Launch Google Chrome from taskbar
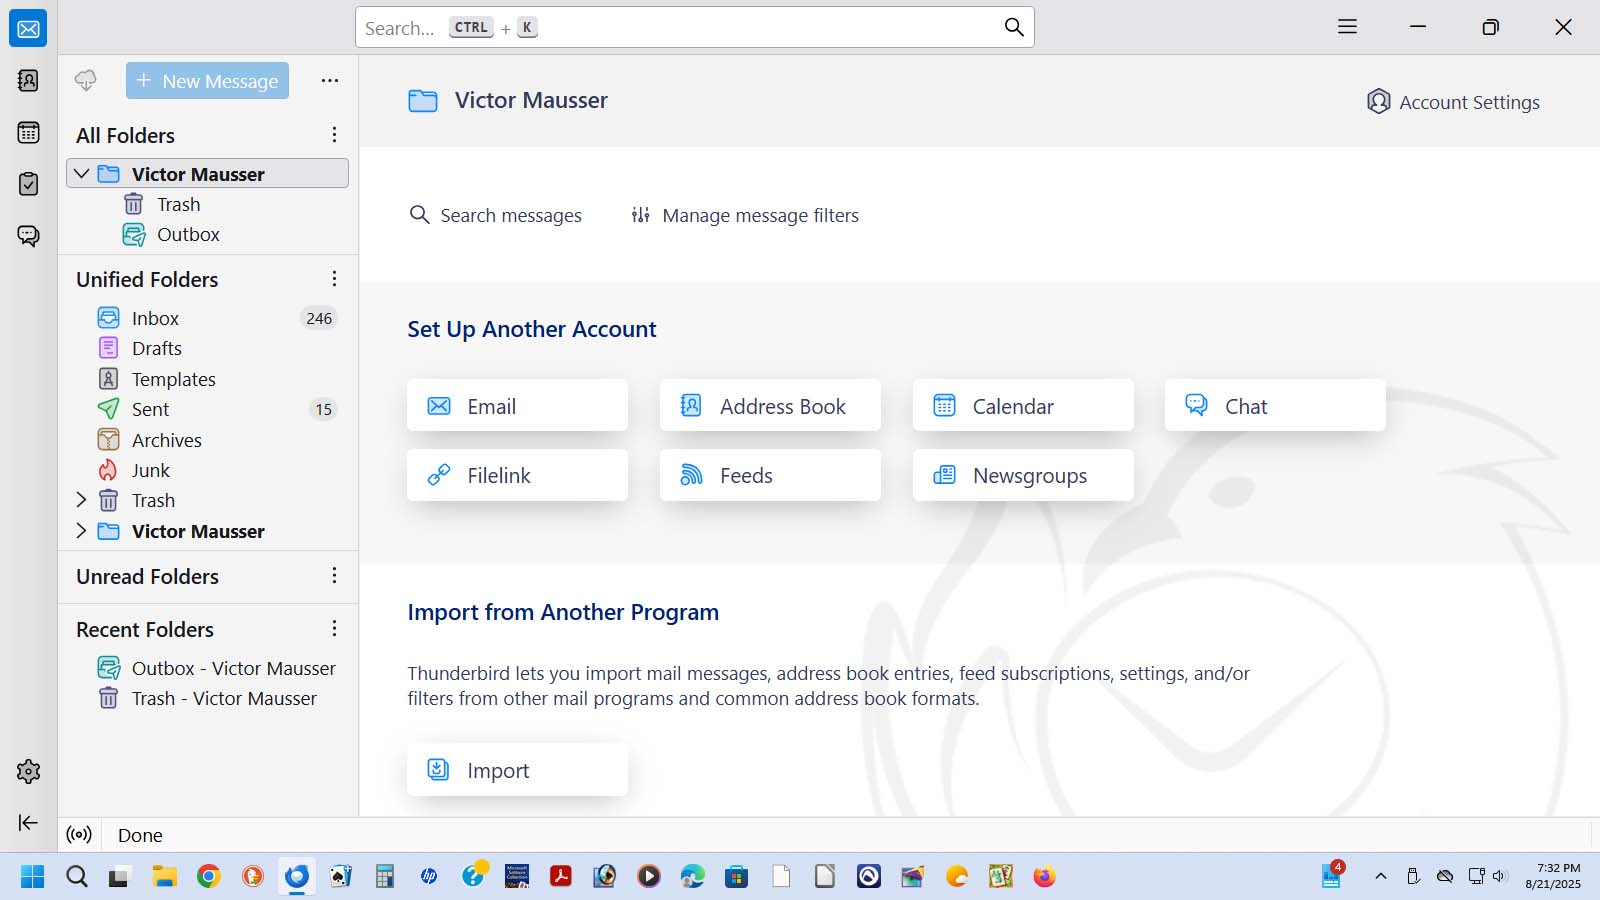The image size is (1600, 900). coord(208,876)
